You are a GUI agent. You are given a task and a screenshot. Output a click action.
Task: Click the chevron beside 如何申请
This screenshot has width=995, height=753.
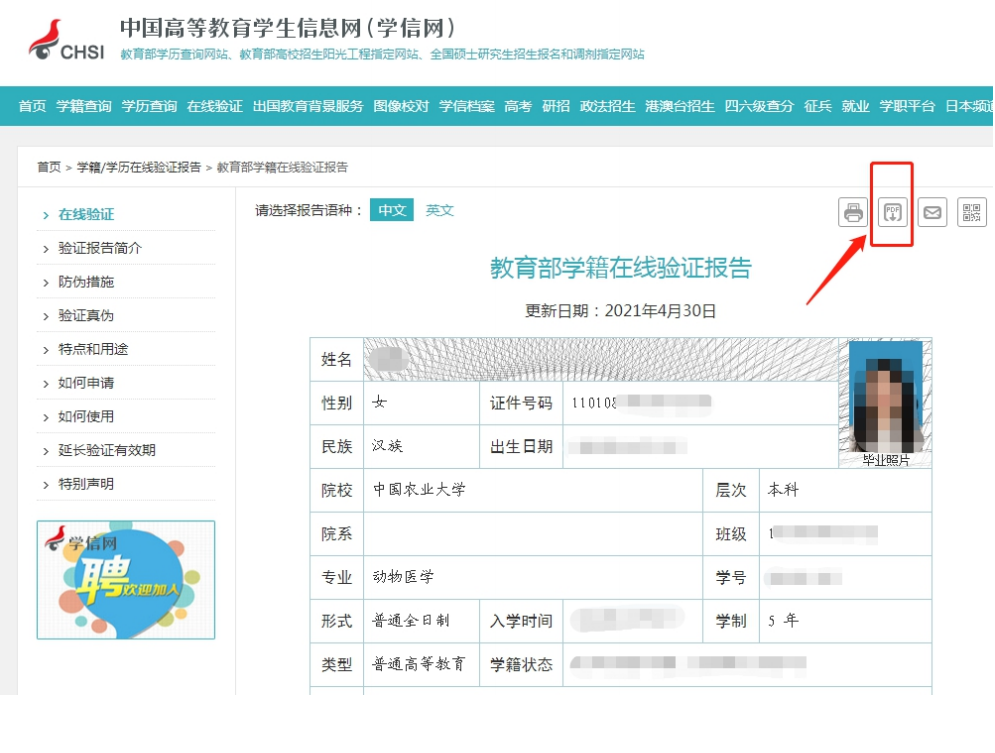(x=46, y=384)
